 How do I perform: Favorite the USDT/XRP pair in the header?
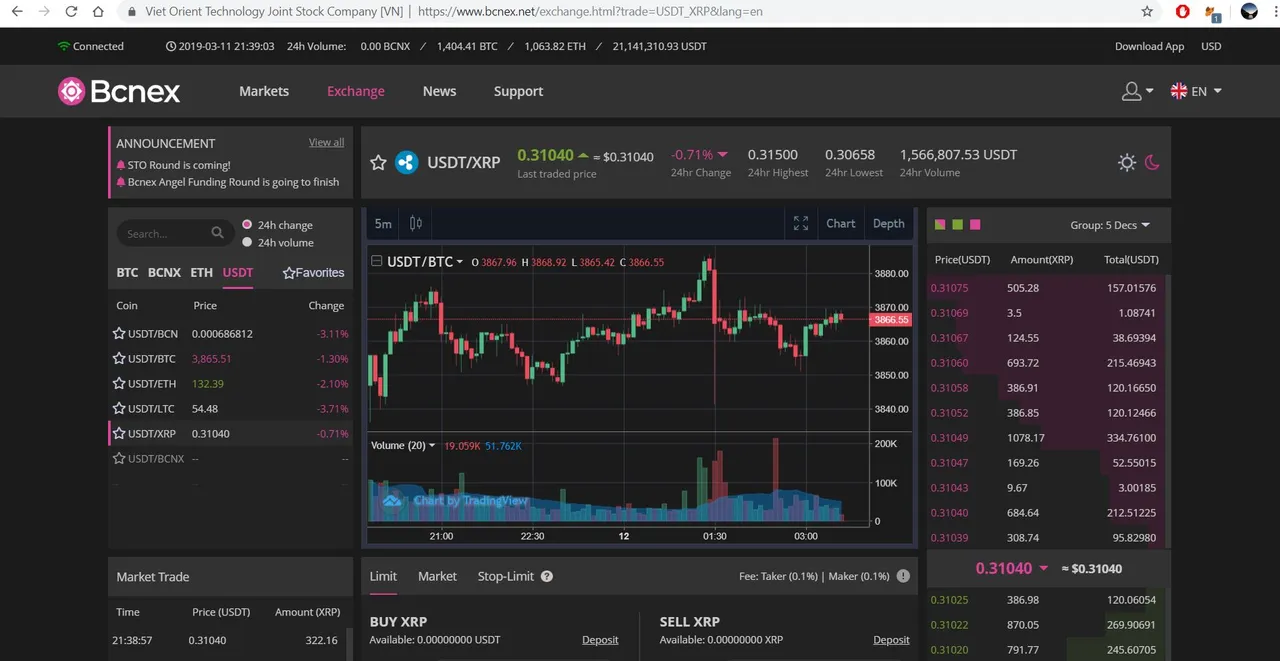378,162
